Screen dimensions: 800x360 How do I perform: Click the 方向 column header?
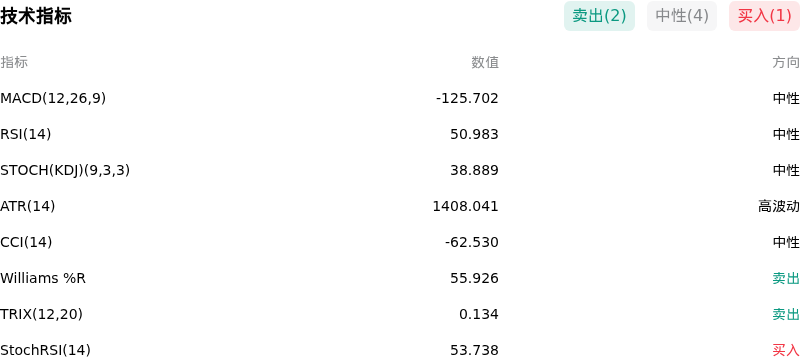786,62
